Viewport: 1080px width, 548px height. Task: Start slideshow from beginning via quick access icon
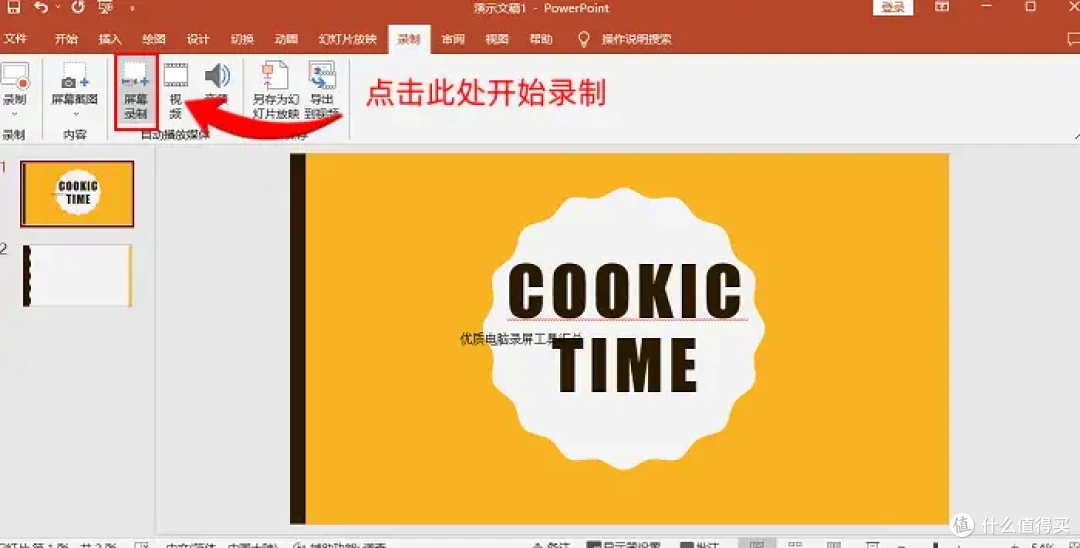[105, 8]
